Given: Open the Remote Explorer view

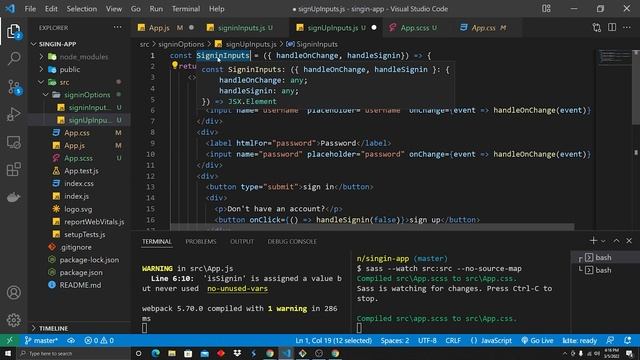Looking at the screenshot, I should [14, 142].
